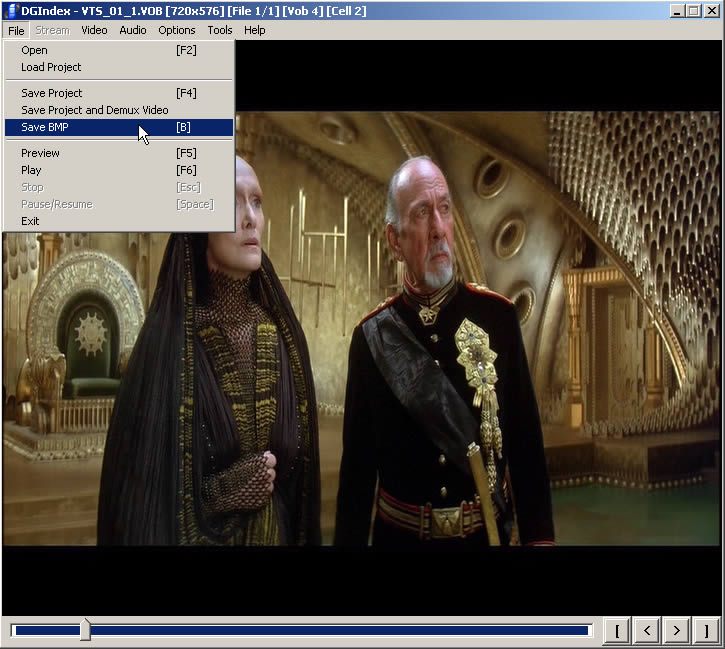Open the Tools menu
The height and width of the screenshot is (649, 725).
coord(220,31)
